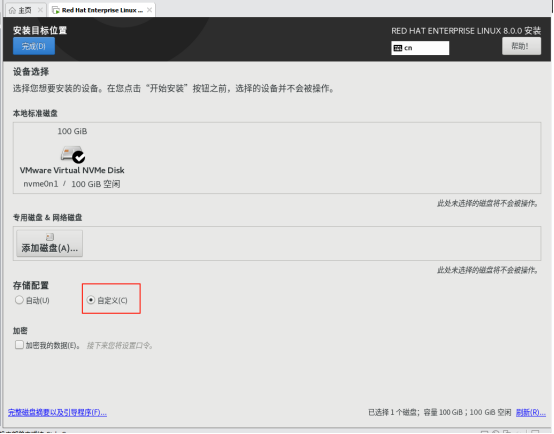Click the cn keyboard layout field
This screenshot has width=554, height=434.
pyautogui.click(x=420, y=48)
